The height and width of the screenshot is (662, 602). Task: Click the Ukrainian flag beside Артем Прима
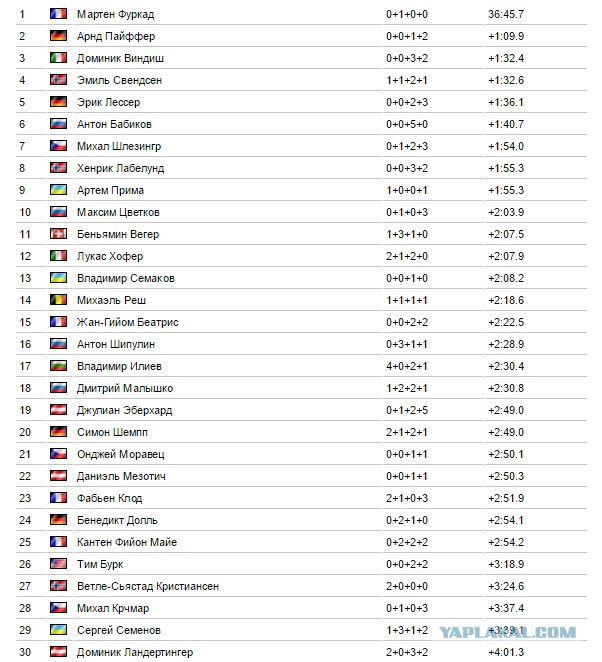click(58, 190)
